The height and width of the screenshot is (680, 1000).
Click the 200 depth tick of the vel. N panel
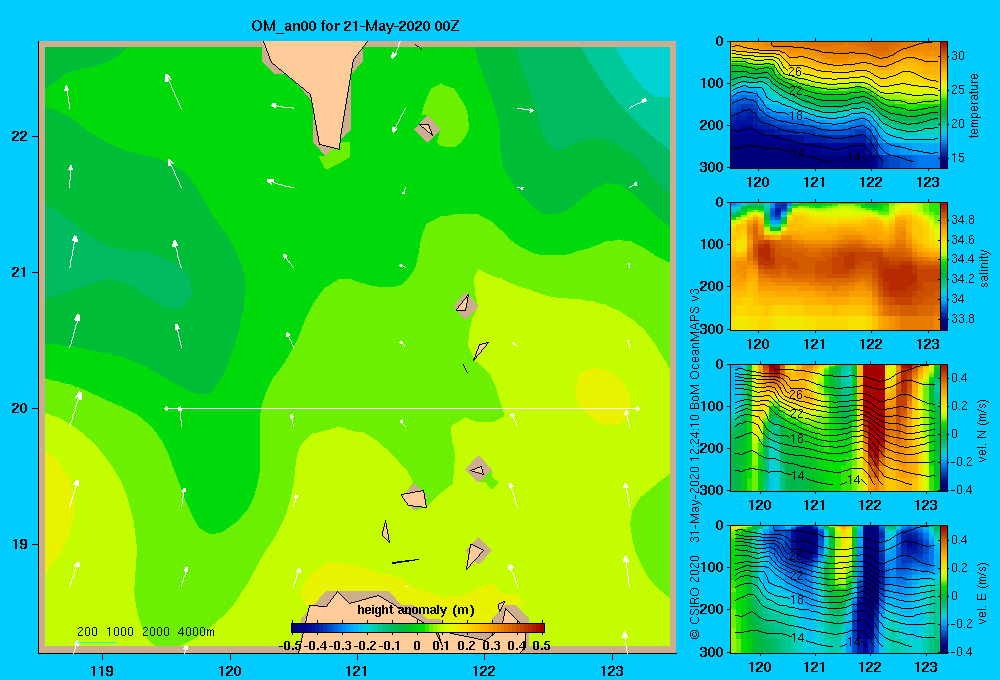pos(711,448)
